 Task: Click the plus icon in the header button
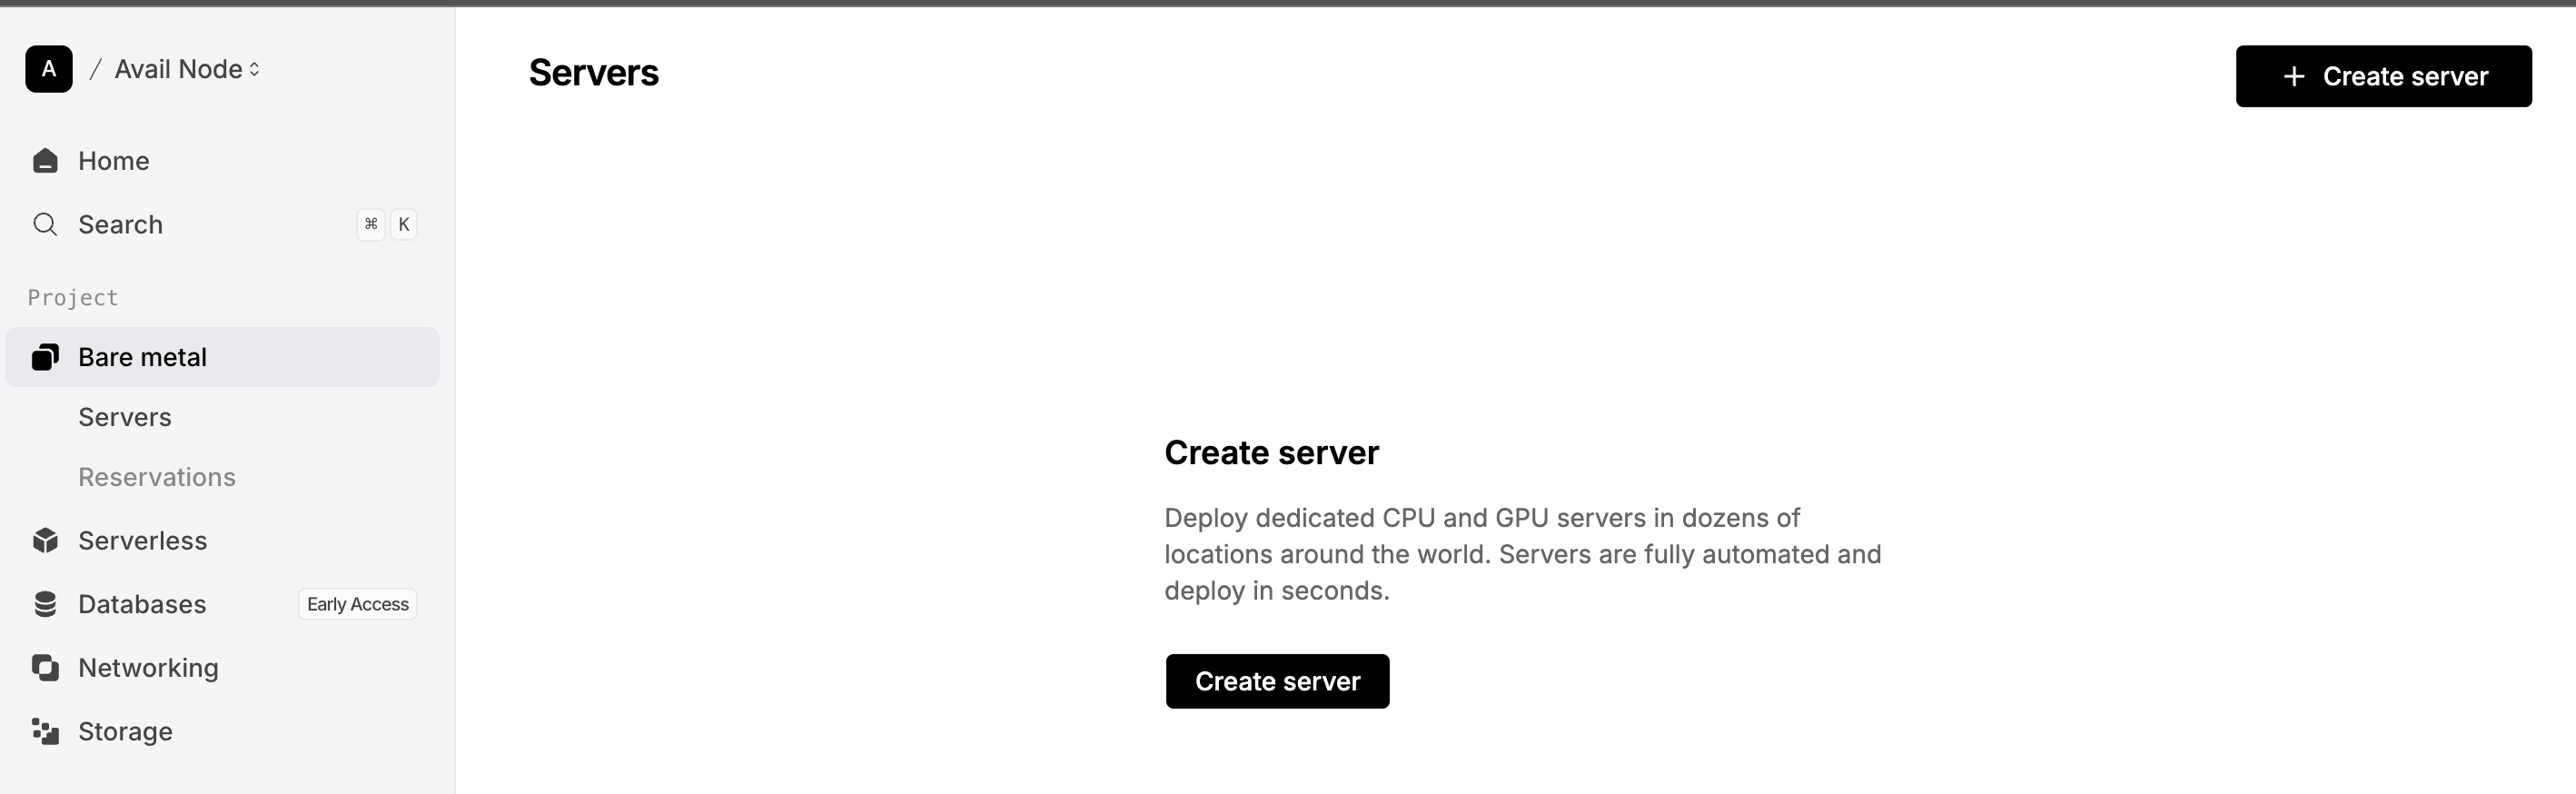coord(2294,76)
